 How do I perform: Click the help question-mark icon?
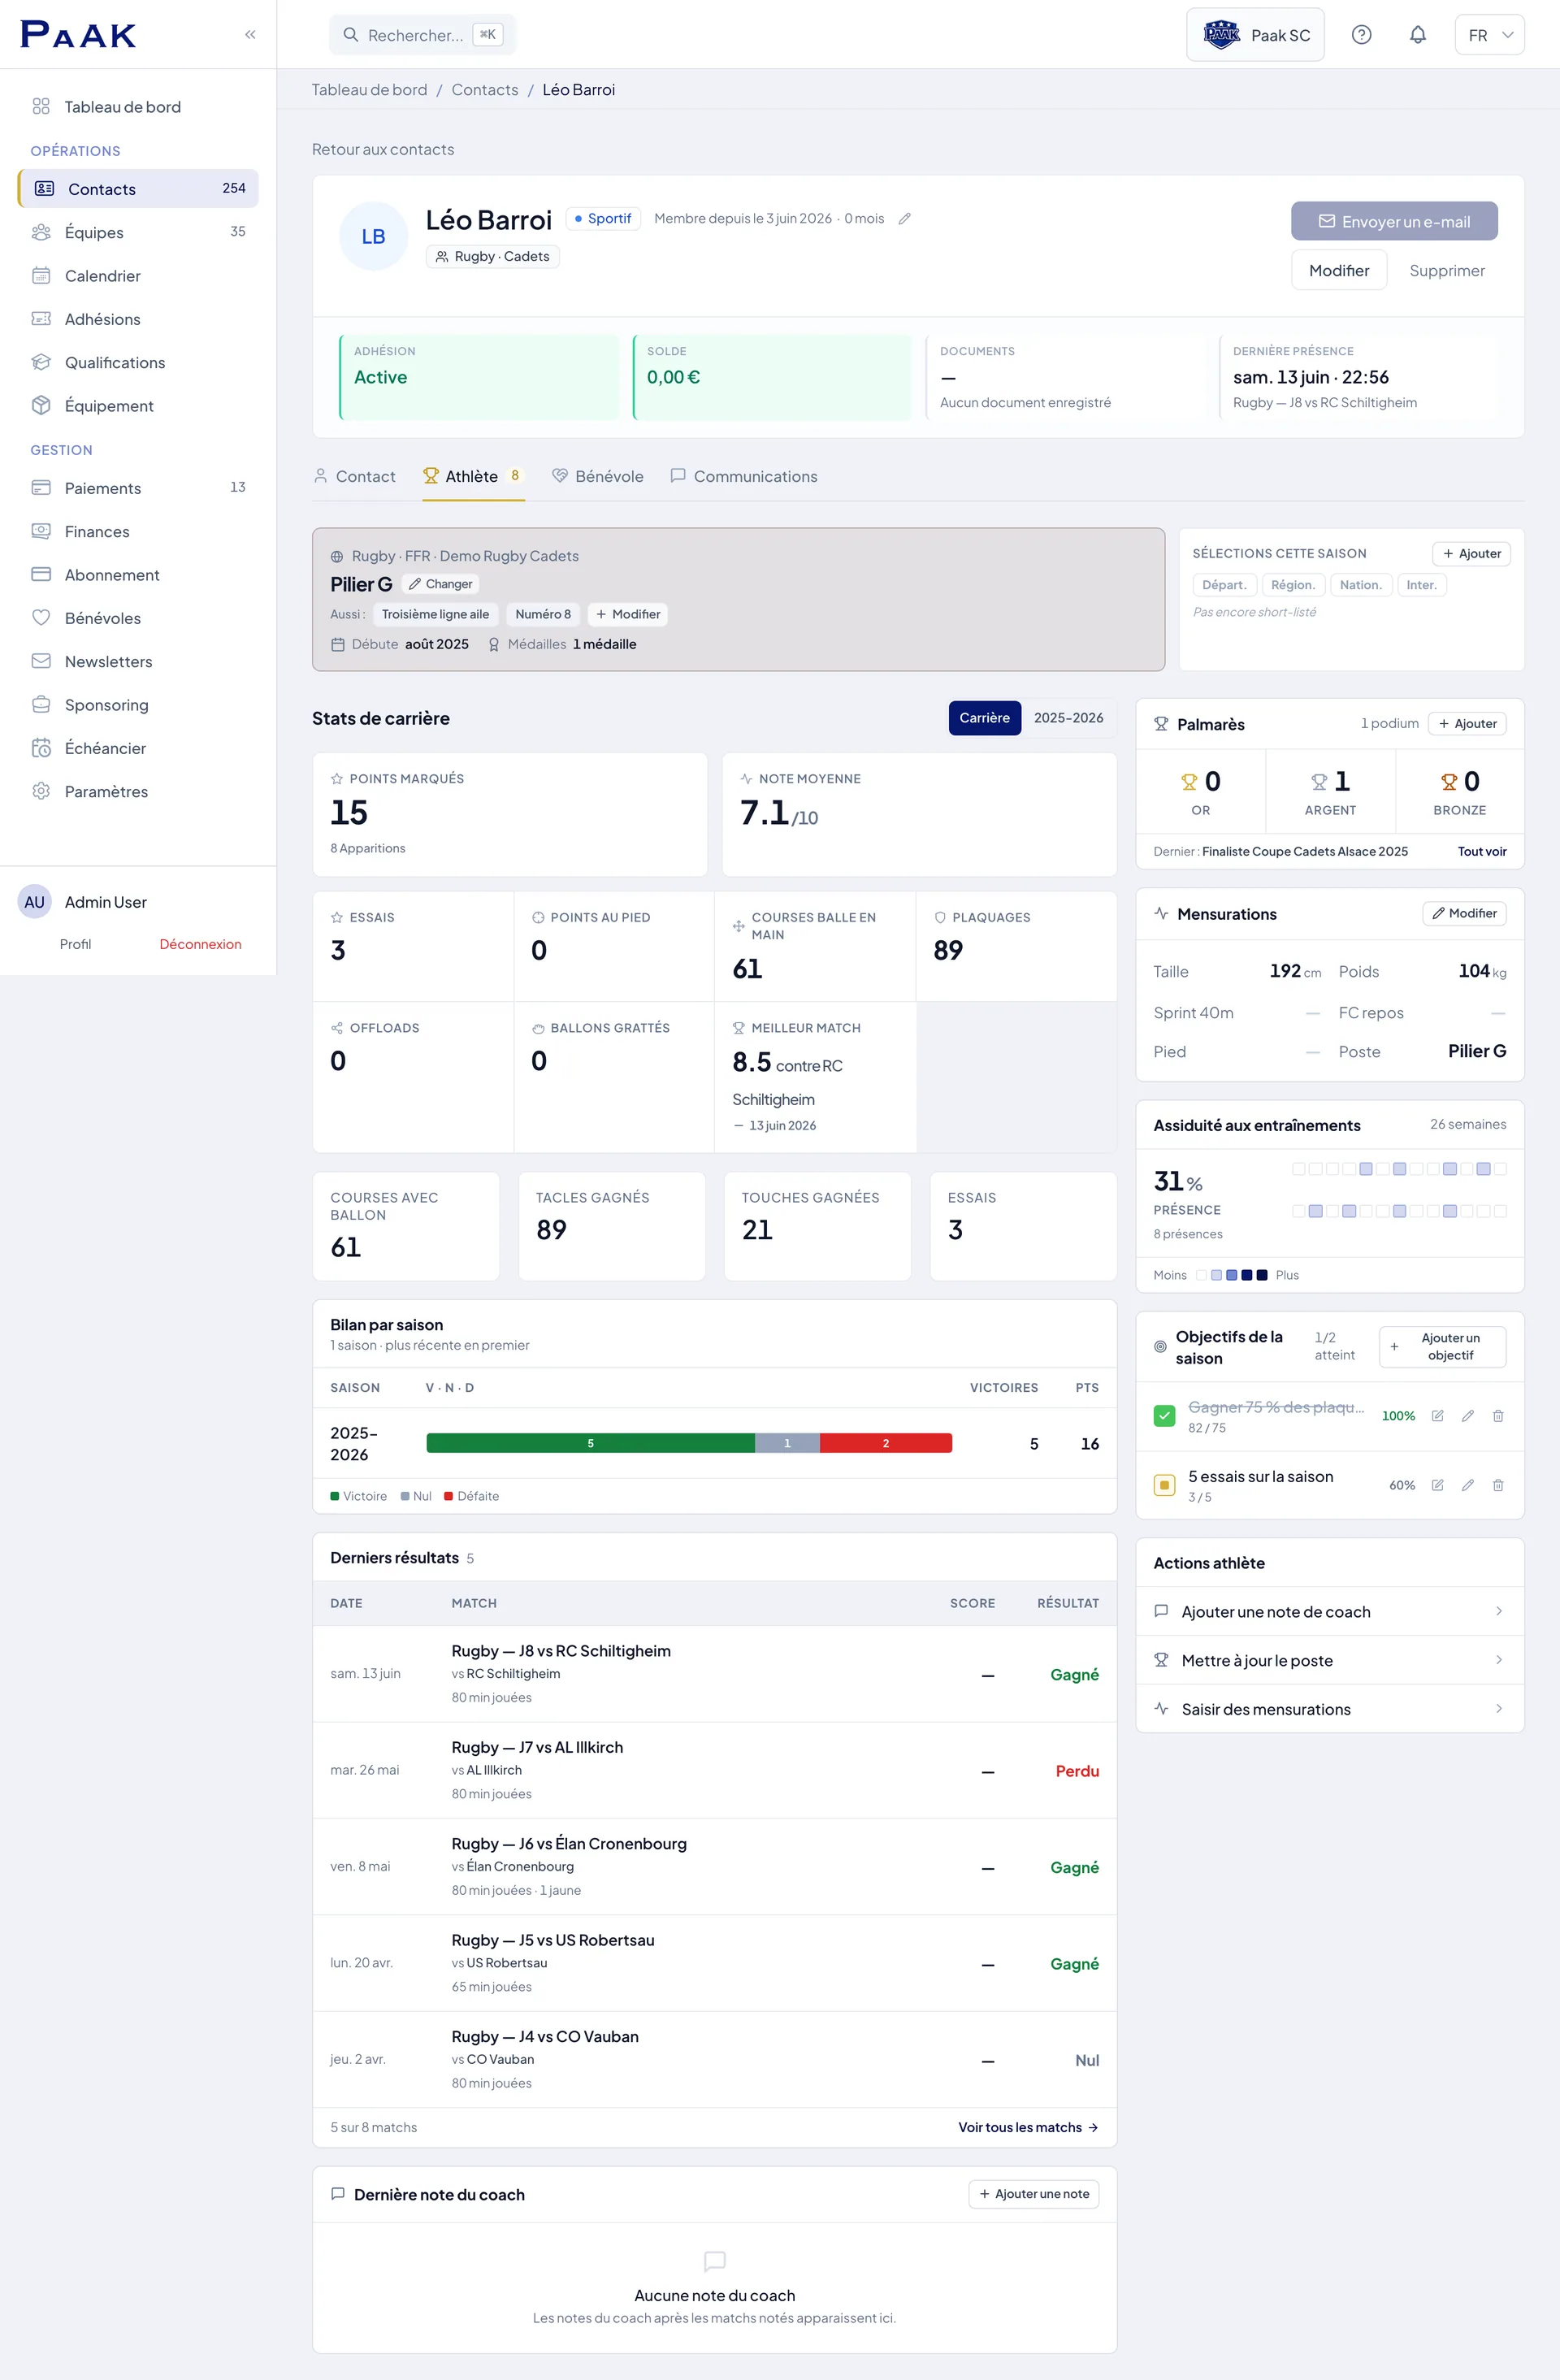click(x=1361, y=35)
